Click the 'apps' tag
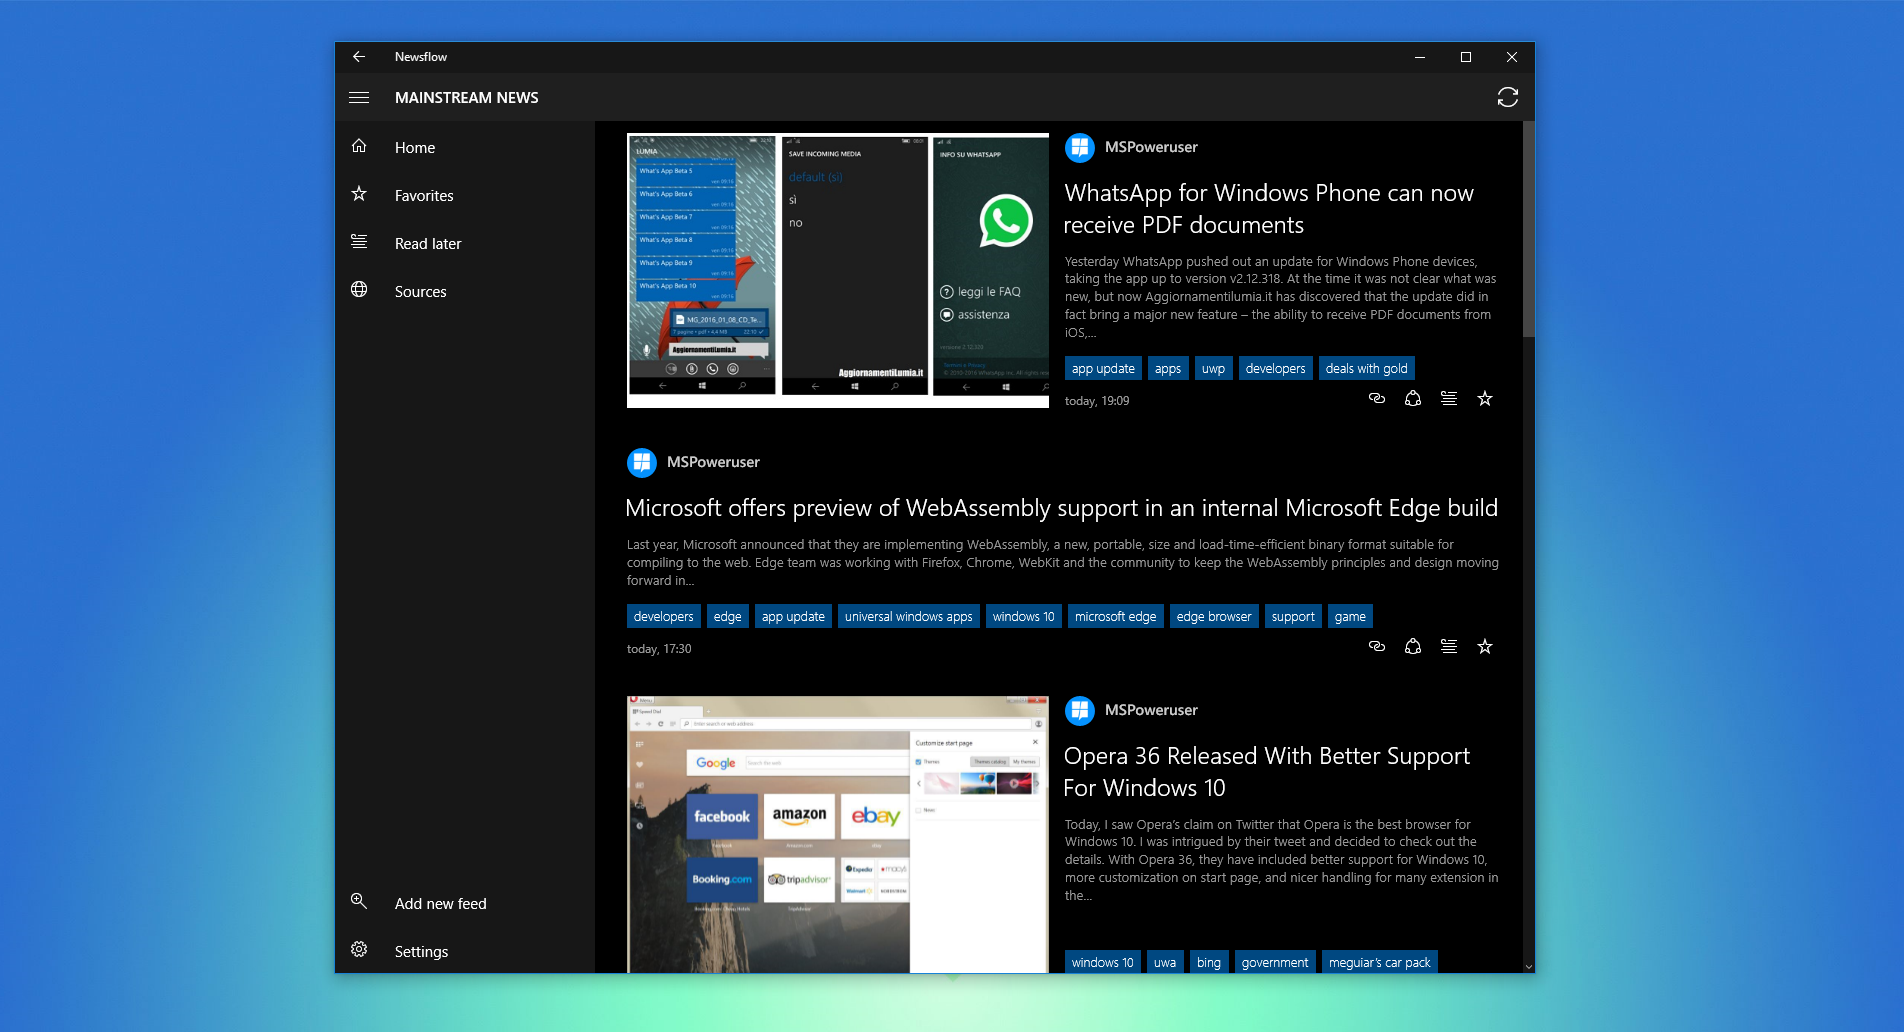 click(x=1168, y=368)
